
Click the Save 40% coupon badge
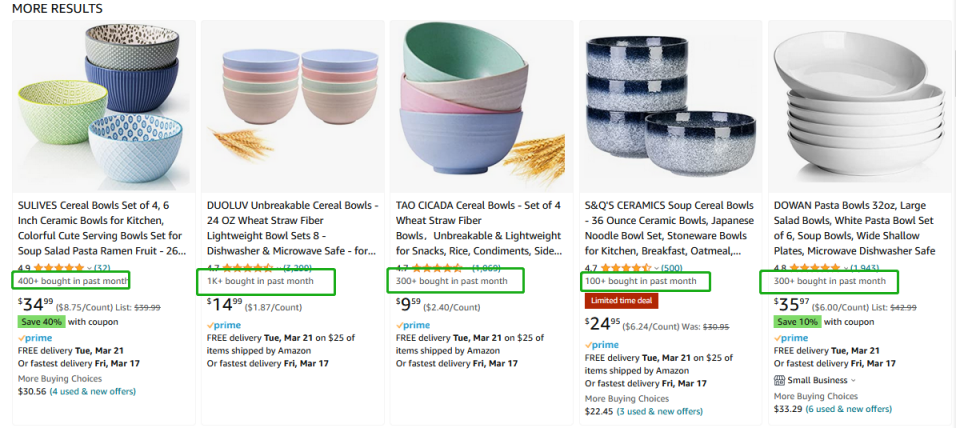click(40, 321)
